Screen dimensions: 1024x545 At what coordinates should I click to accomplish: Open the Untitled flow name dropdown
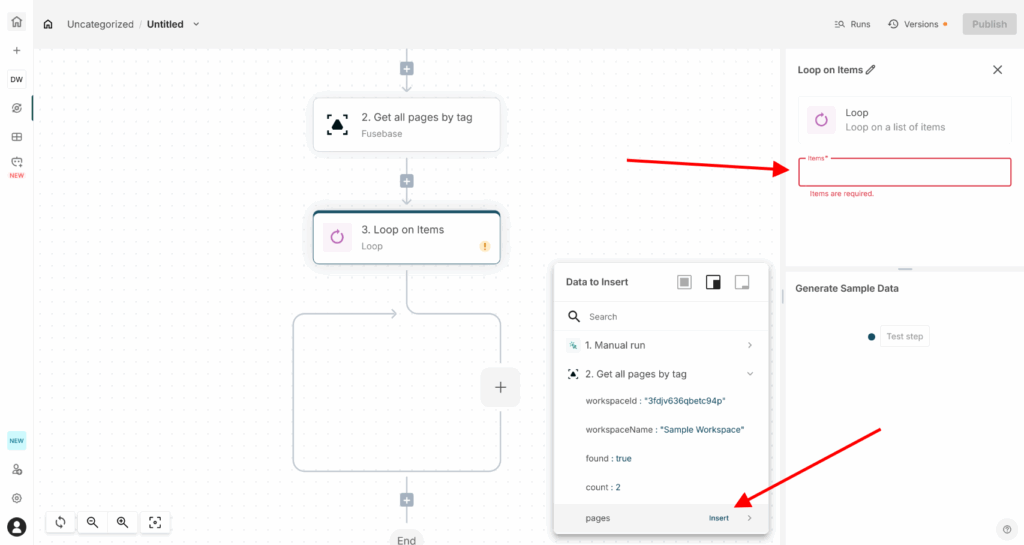[196, 24]
